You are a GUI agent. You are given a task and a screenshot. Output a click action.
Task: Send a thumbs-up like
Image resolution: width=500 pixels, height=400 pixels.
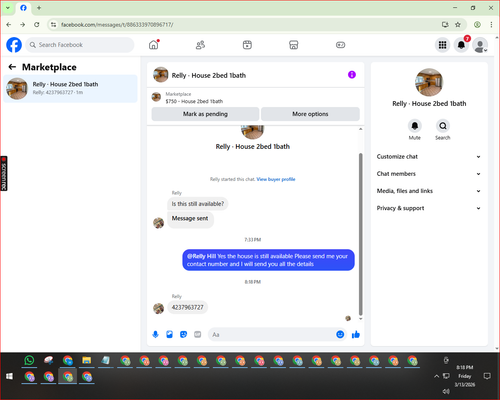coord(356,334)
